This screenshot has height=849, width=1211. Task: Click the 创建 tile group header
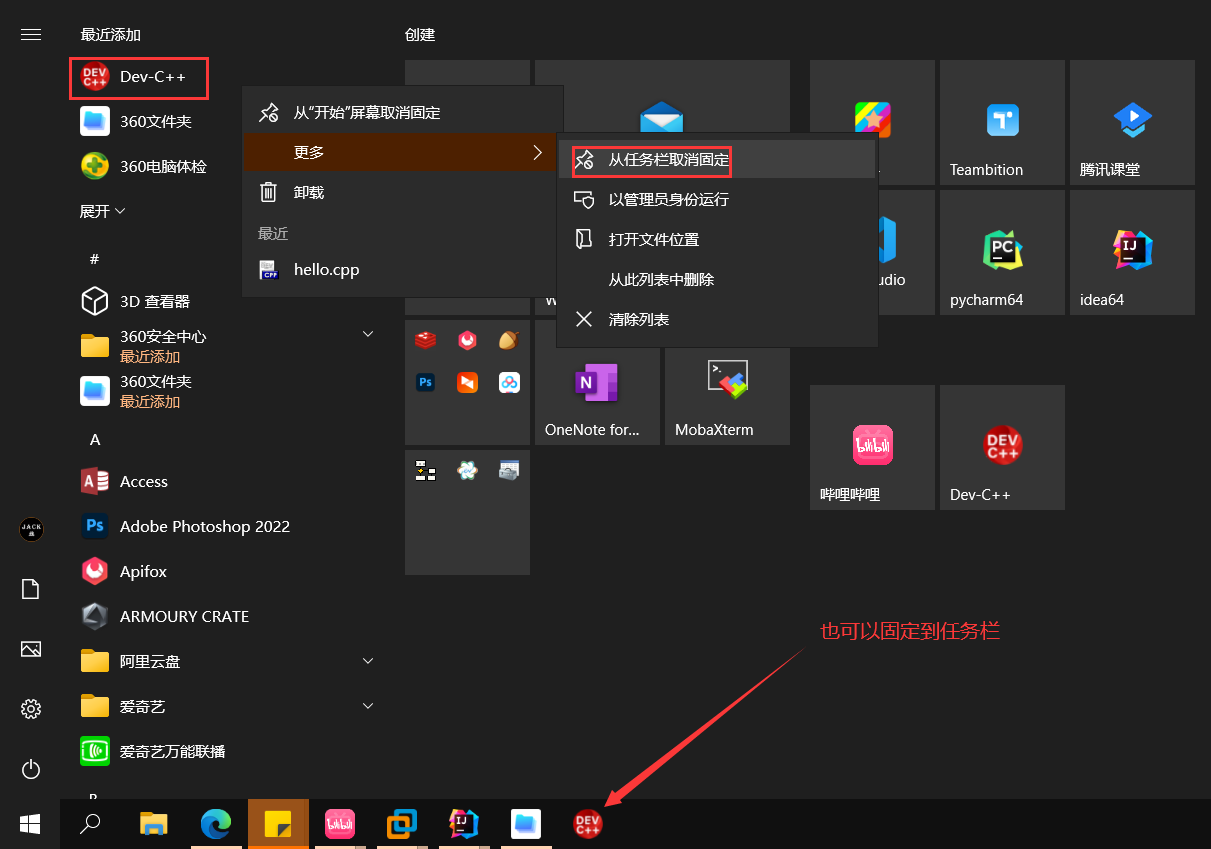pyautogui.click(x=420, y=34)
